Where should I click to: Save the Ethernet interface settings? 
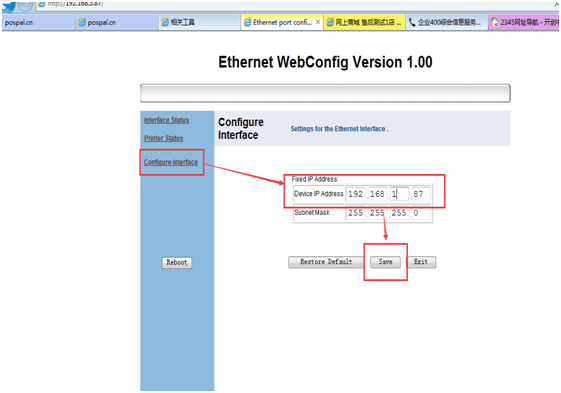[385, 262]
